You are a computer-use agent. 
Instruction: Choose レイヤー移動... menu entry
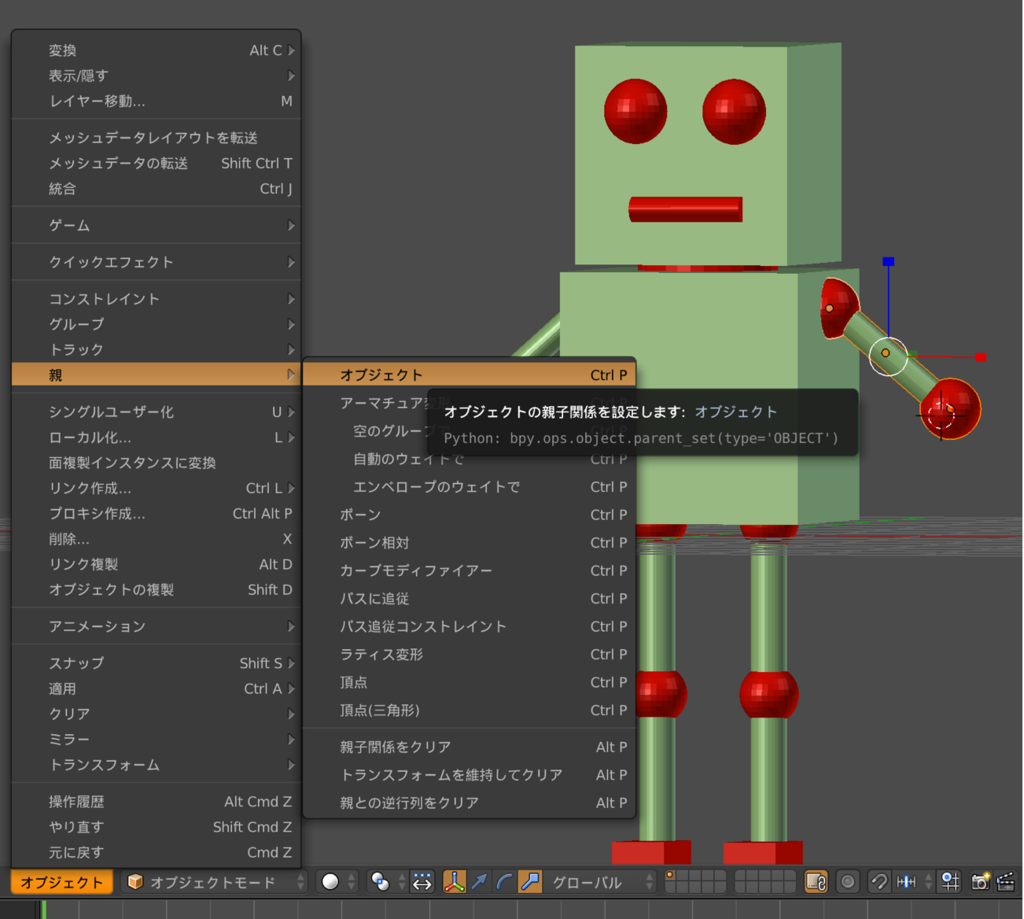click(156, 101)
